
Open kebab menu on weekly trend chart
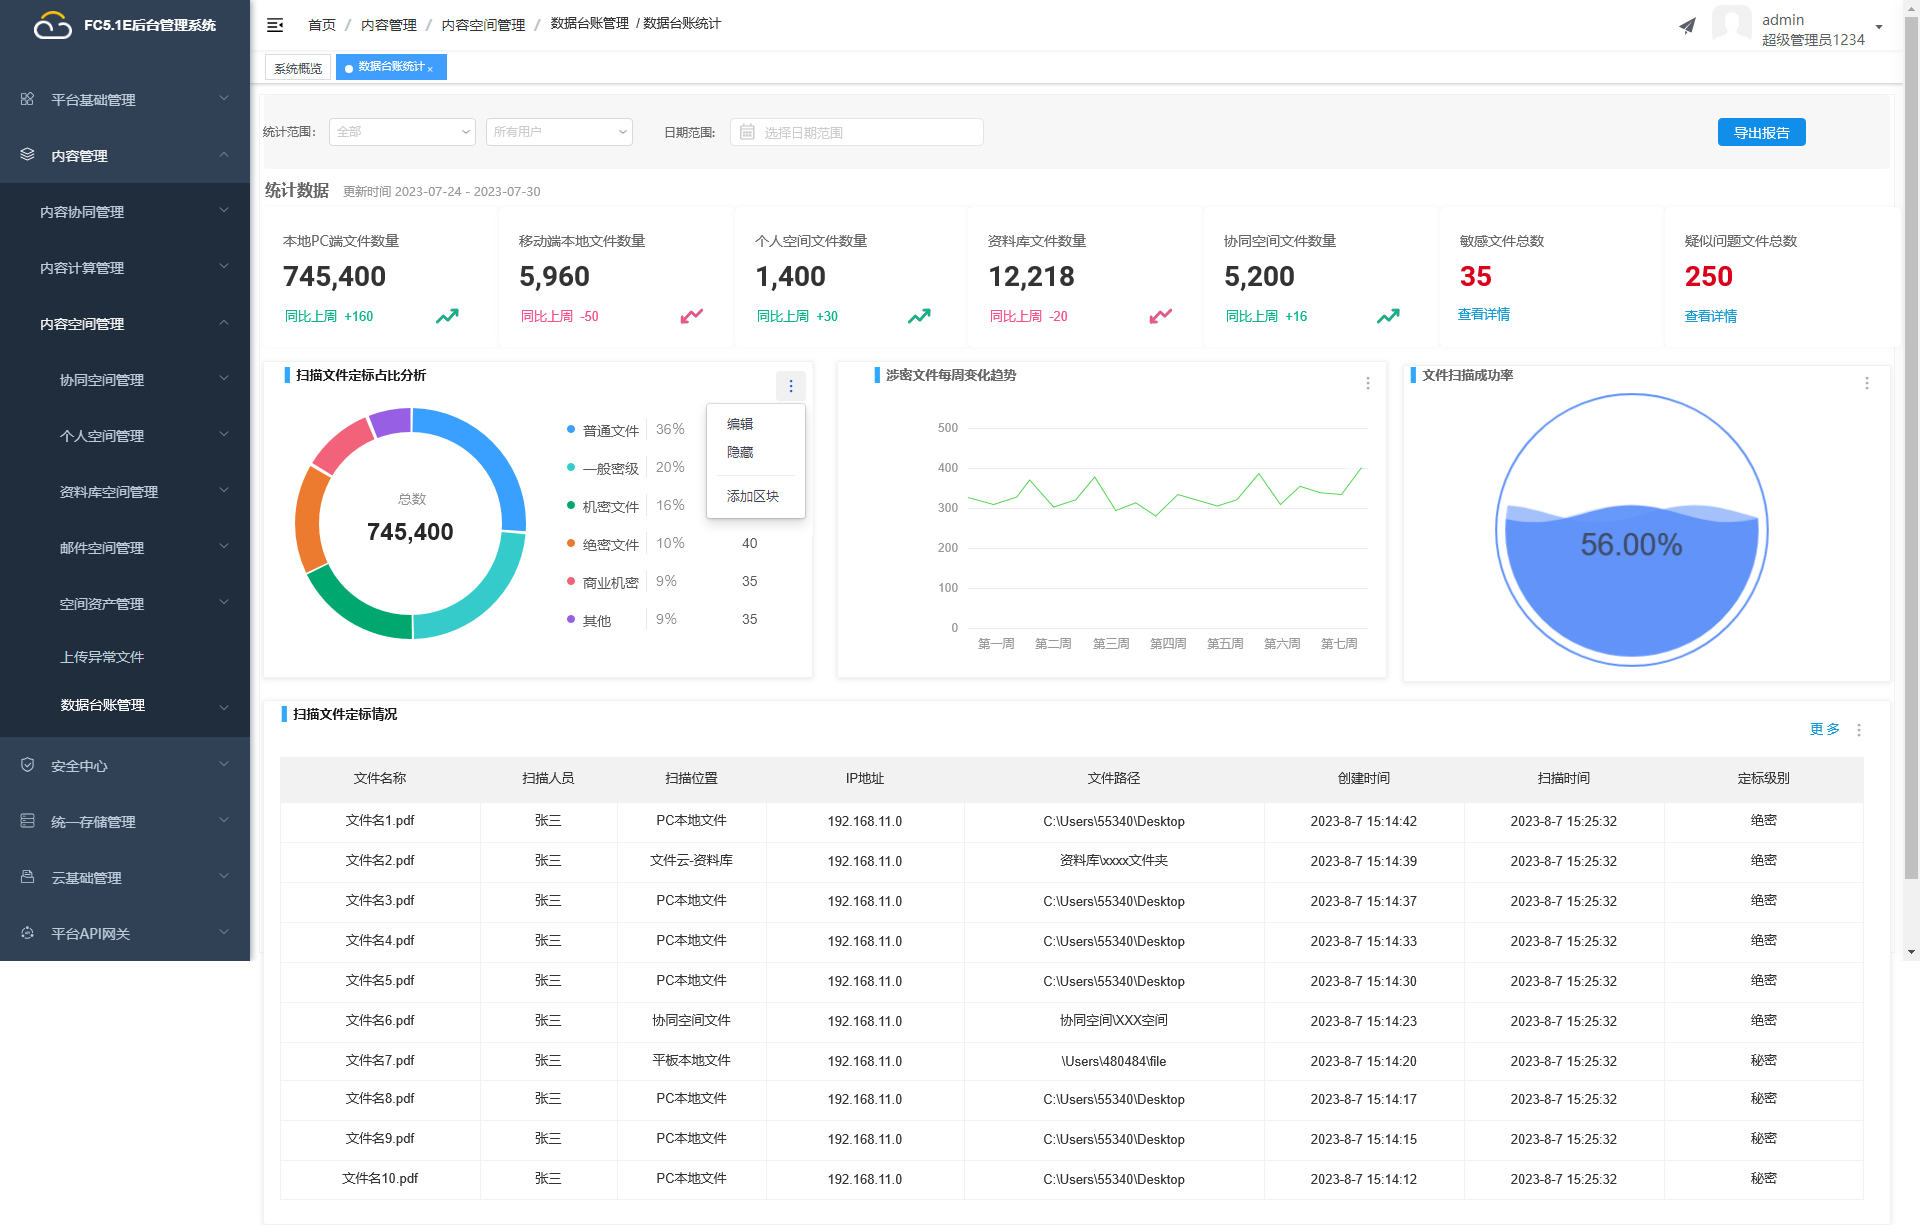1368,383
